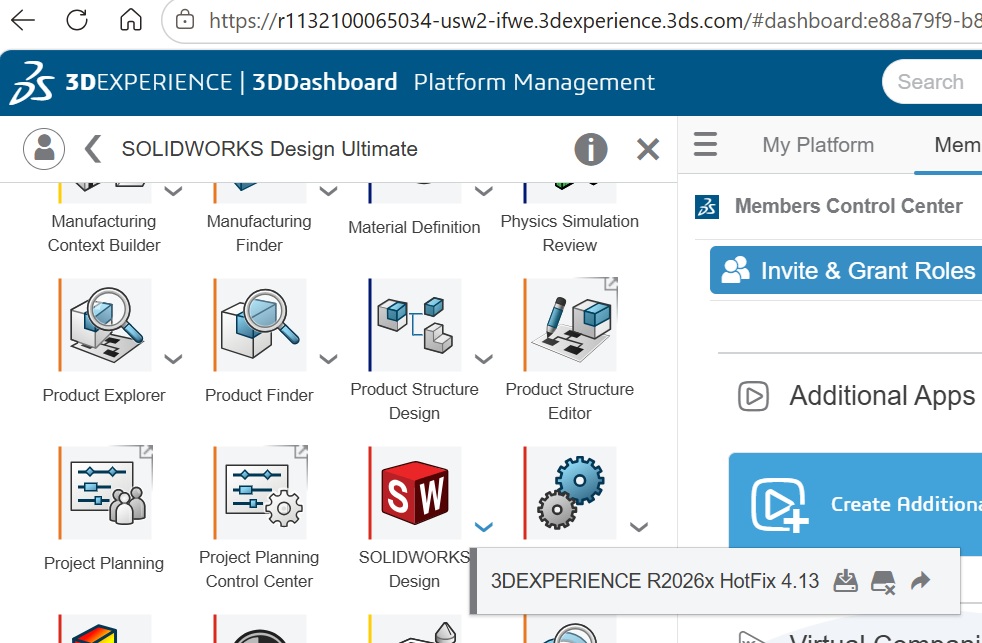
Task: Click the 3DS compass logo
Action: click(x=31, y=83)
